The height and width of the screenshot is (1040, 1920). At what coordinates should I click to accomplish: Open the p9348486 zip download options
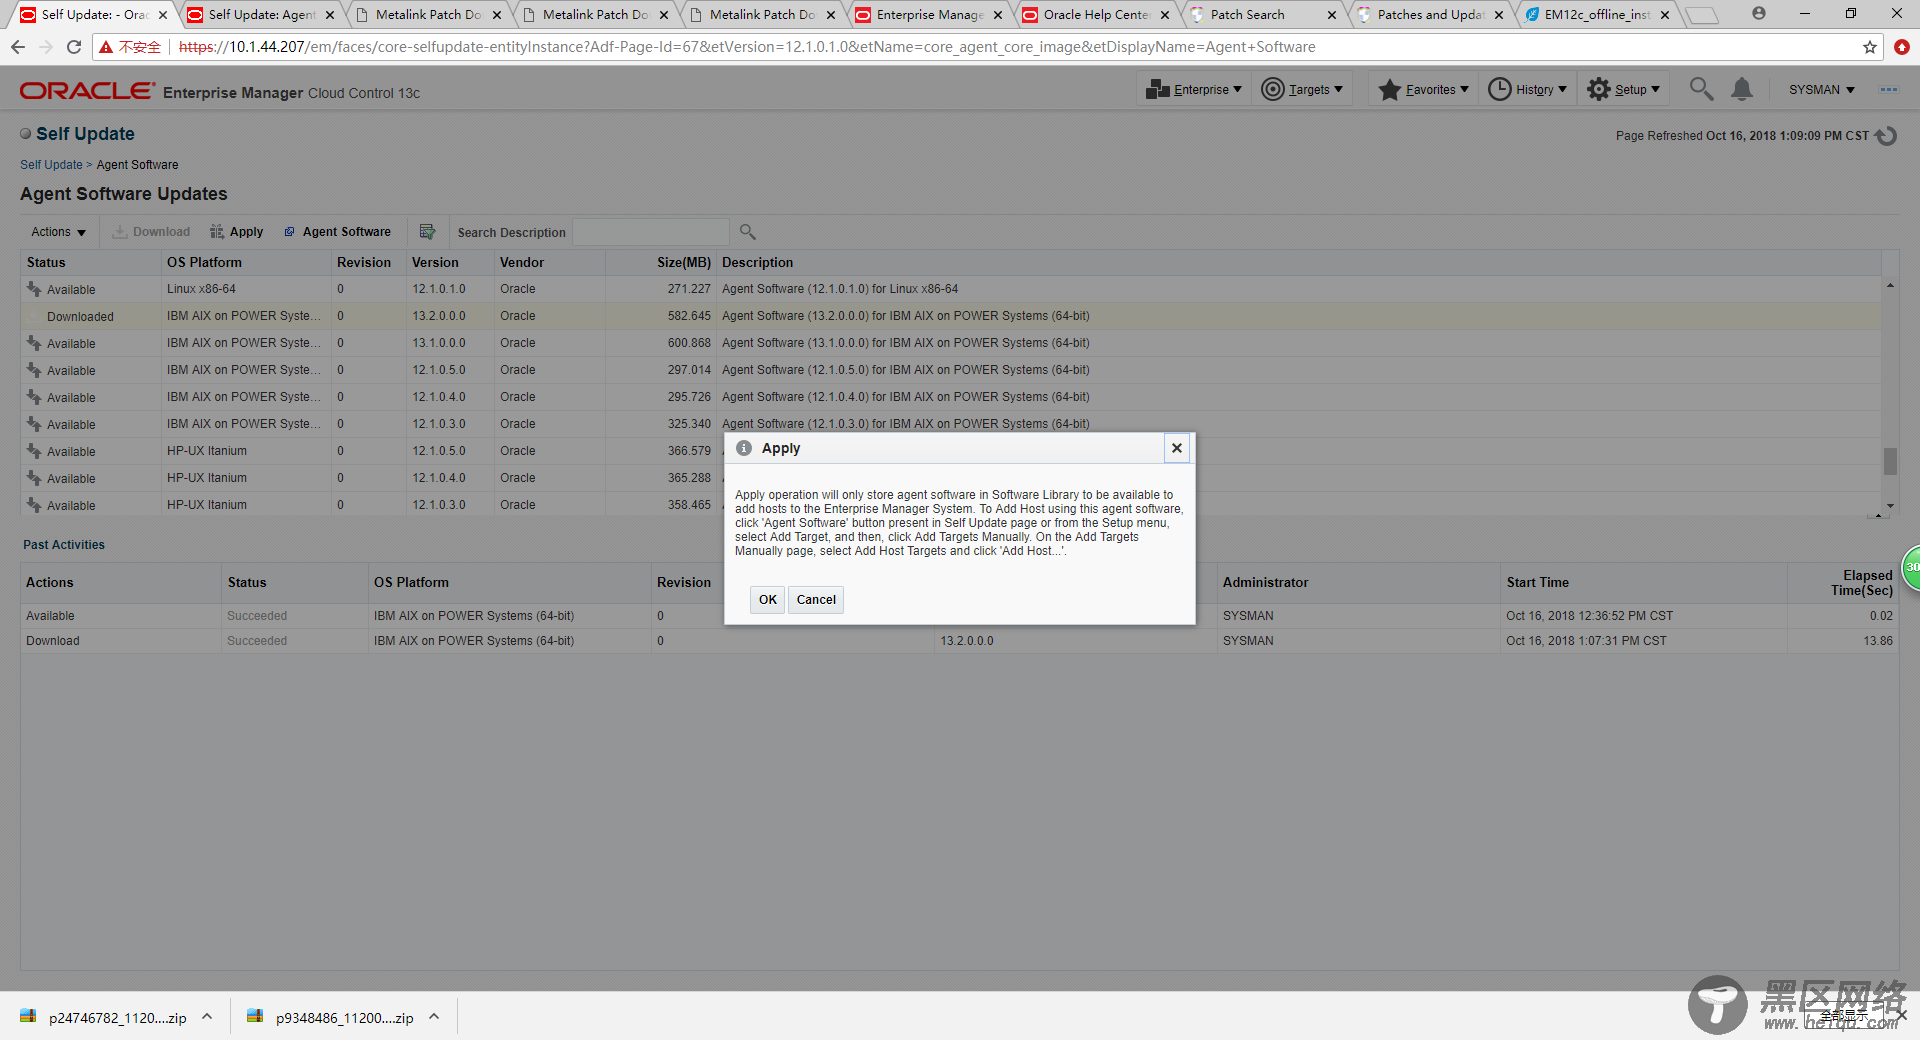(434, 1017)
